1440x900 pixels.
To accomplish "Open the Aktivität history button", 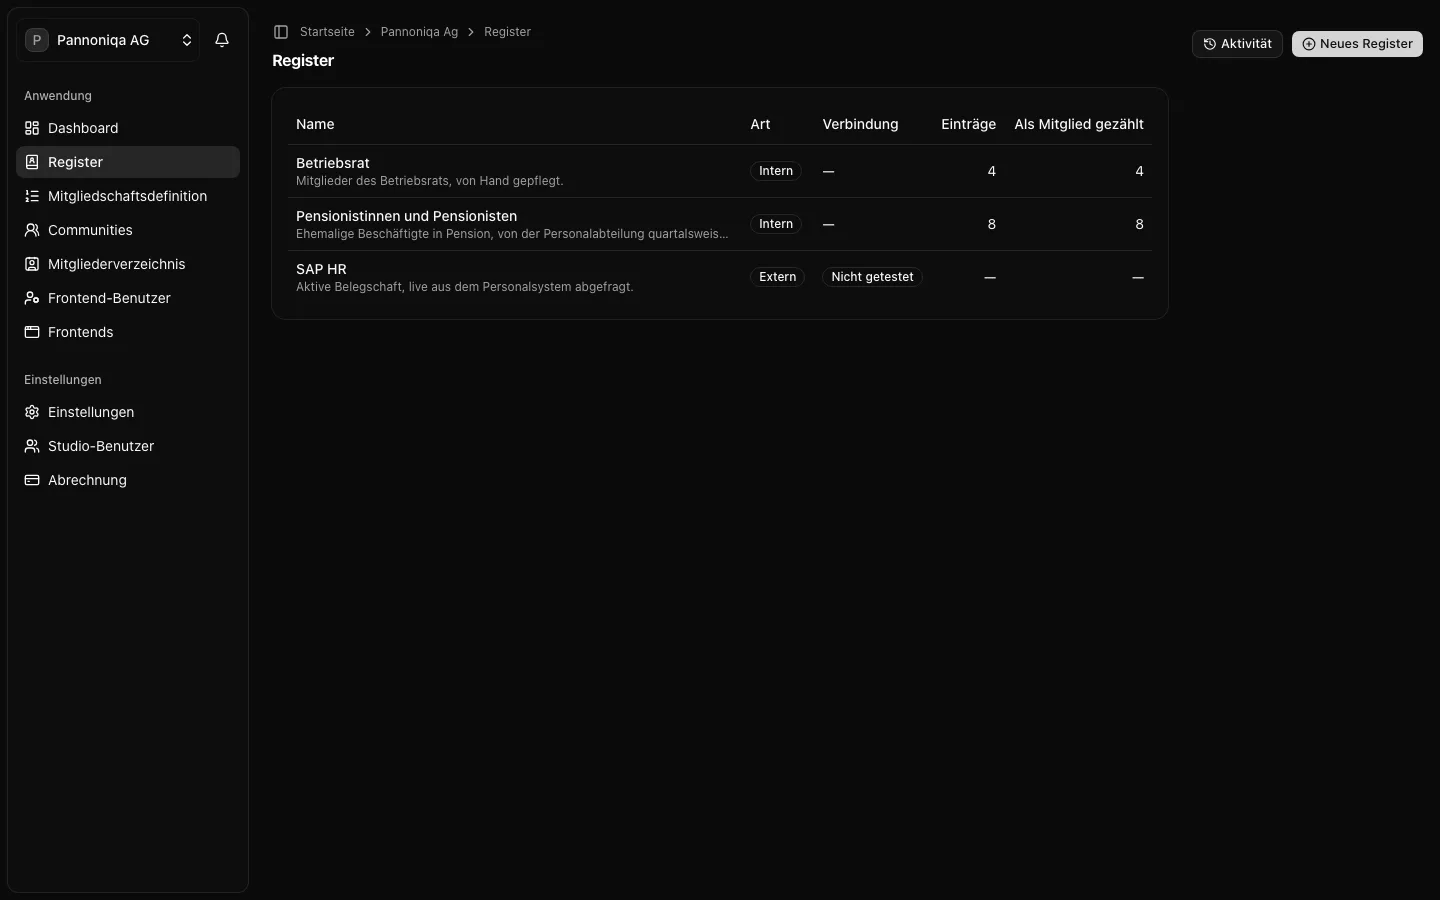I will pos(1237,44).
